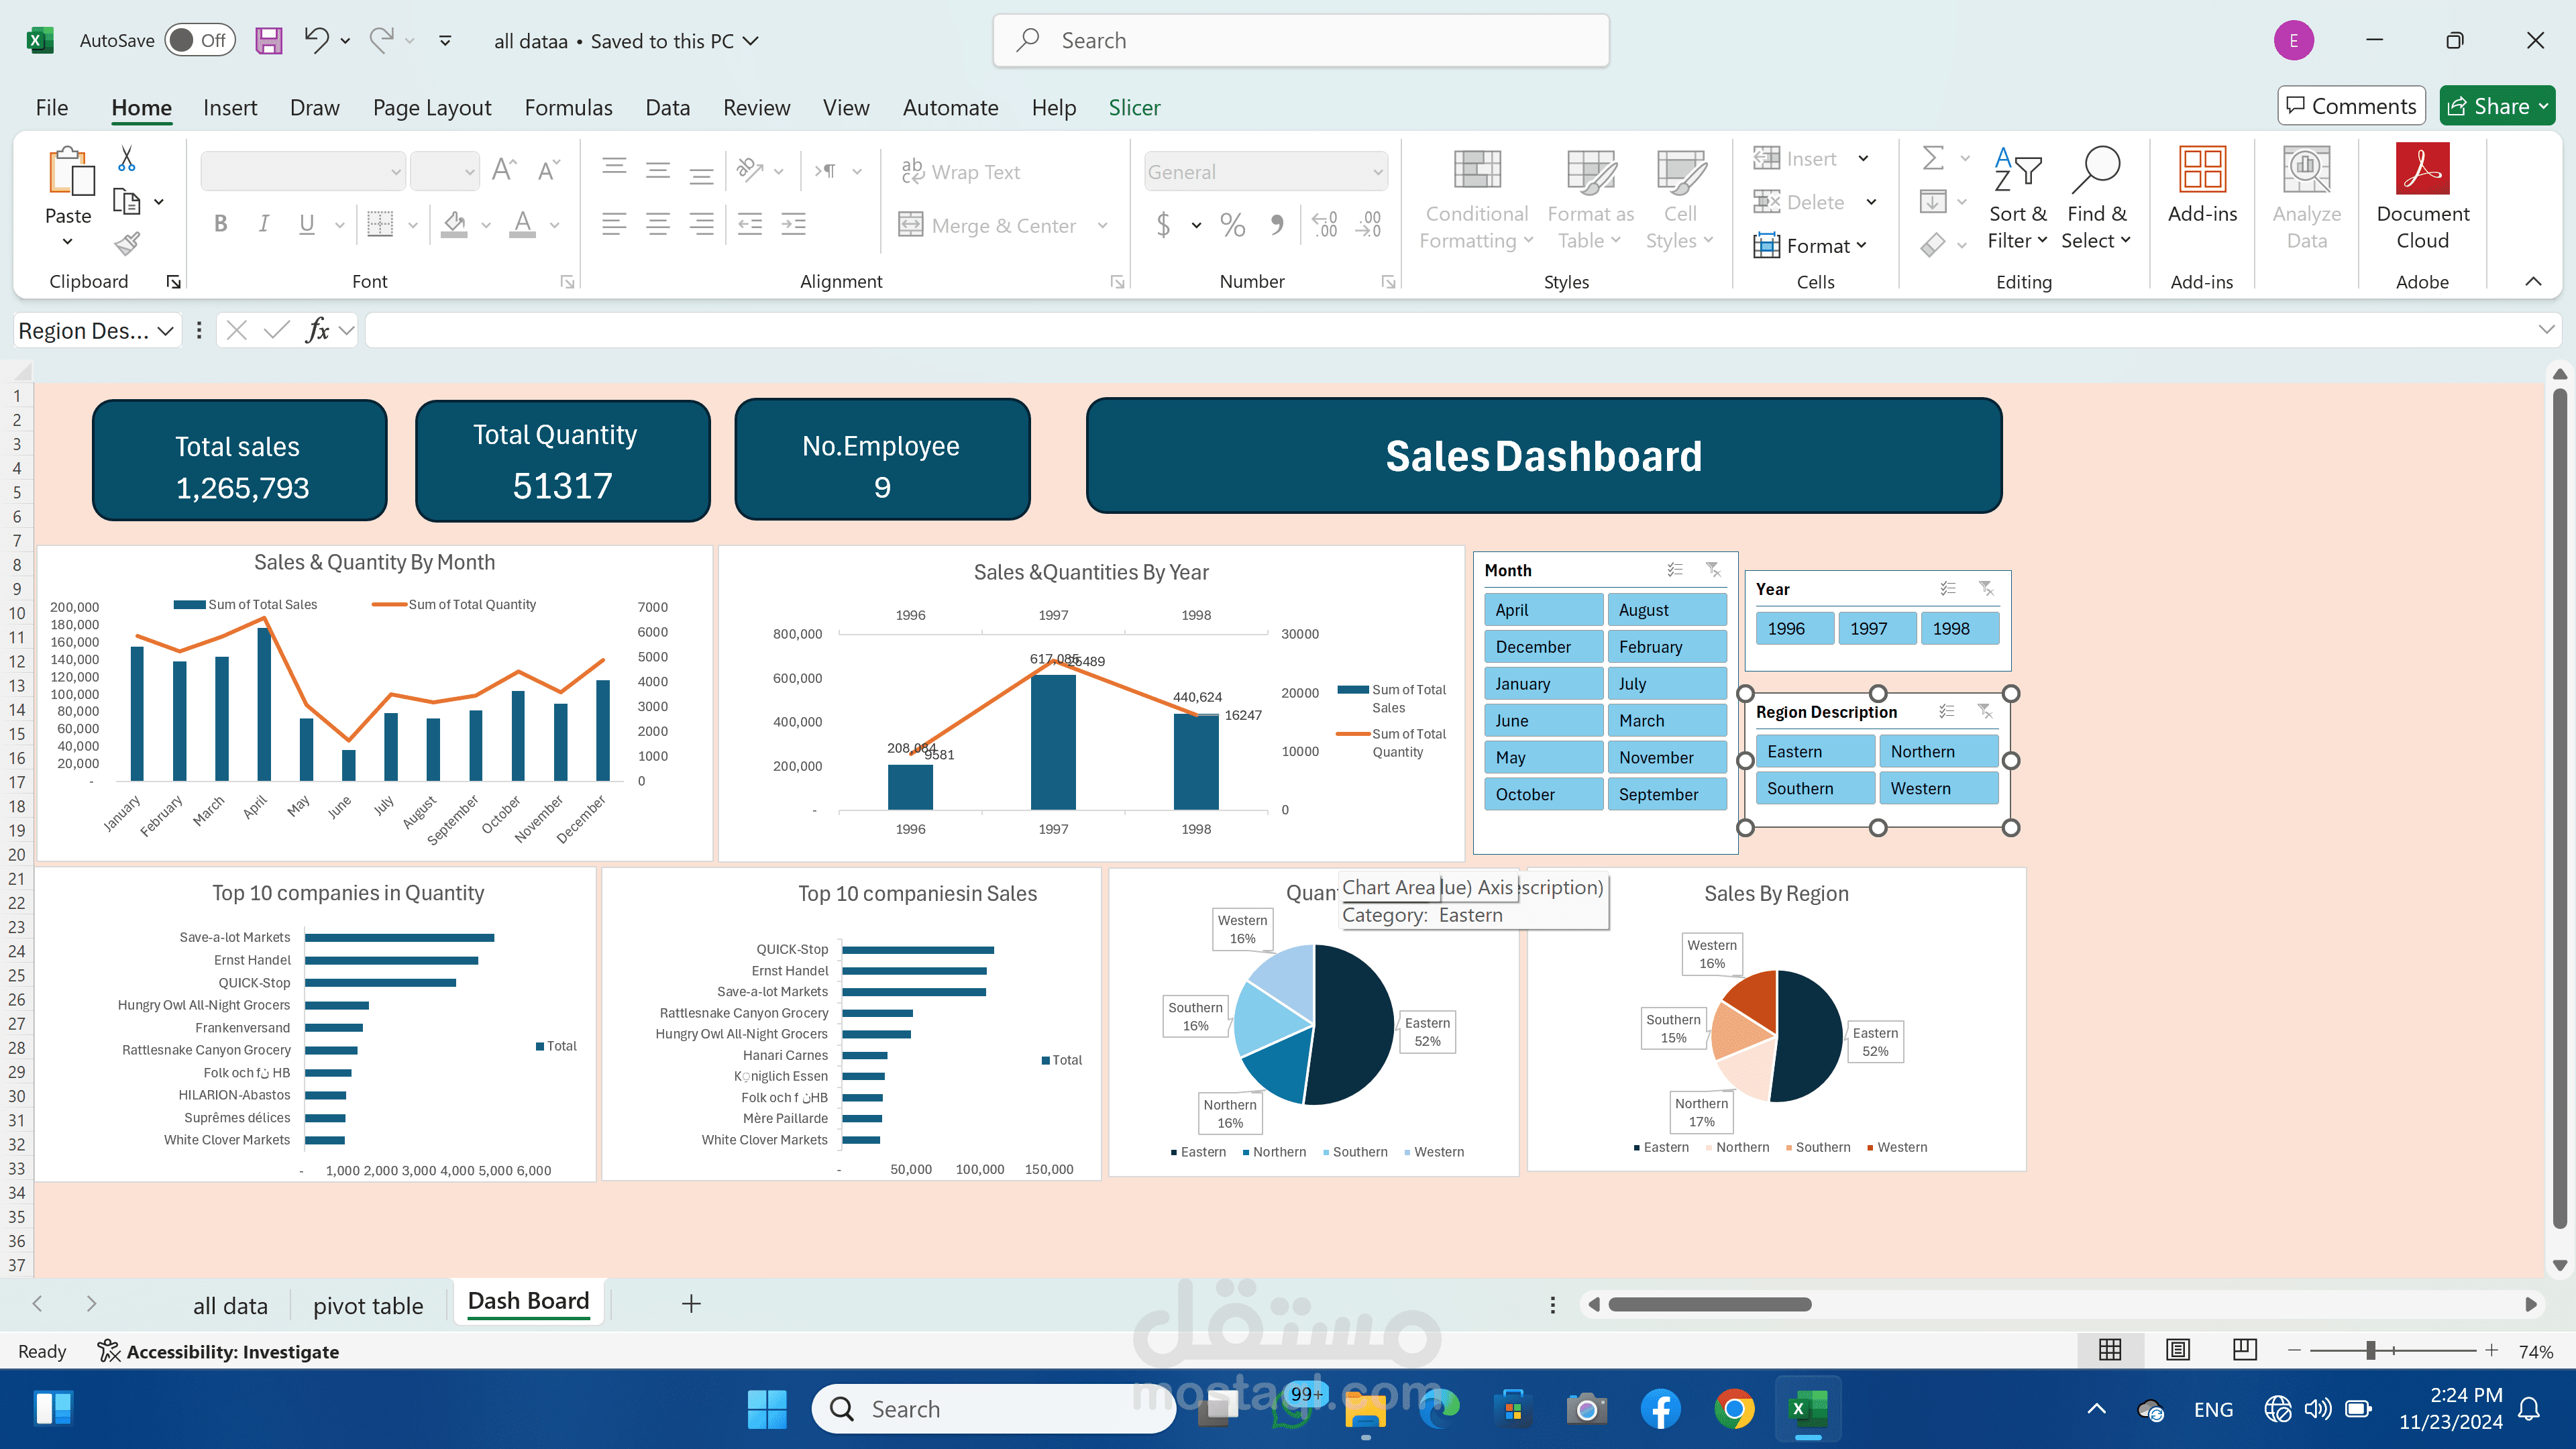The width and height of the screenshot is (2576, 1449).
Task: Click the Share button
Action: coord(2497,106)
